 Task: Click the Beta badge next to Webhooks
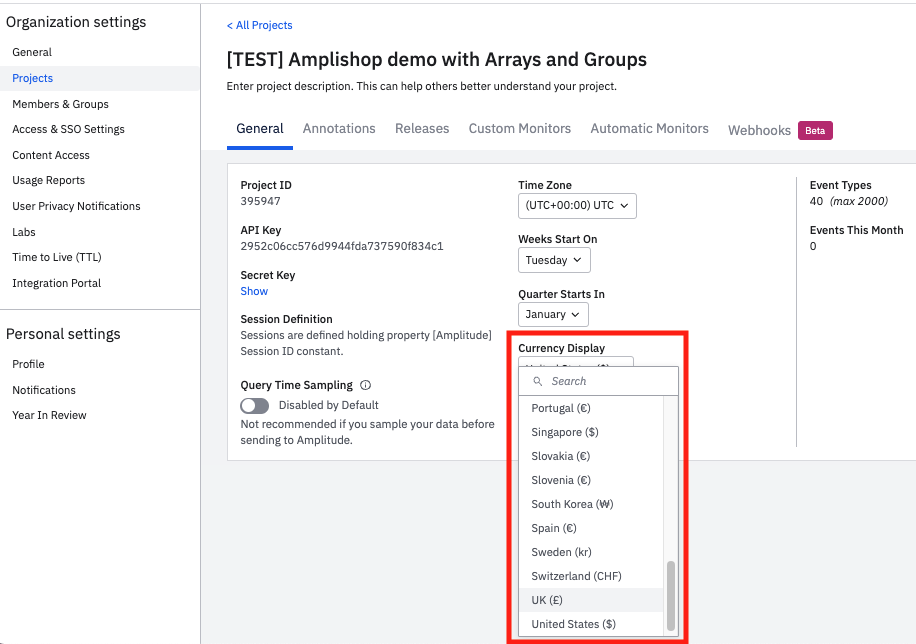pos(815,130)
